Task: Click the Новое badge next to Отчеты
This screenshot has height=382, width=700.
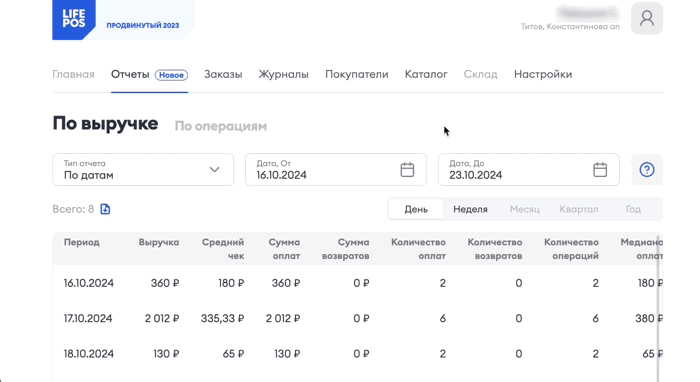Action: (x=171, y=75)
